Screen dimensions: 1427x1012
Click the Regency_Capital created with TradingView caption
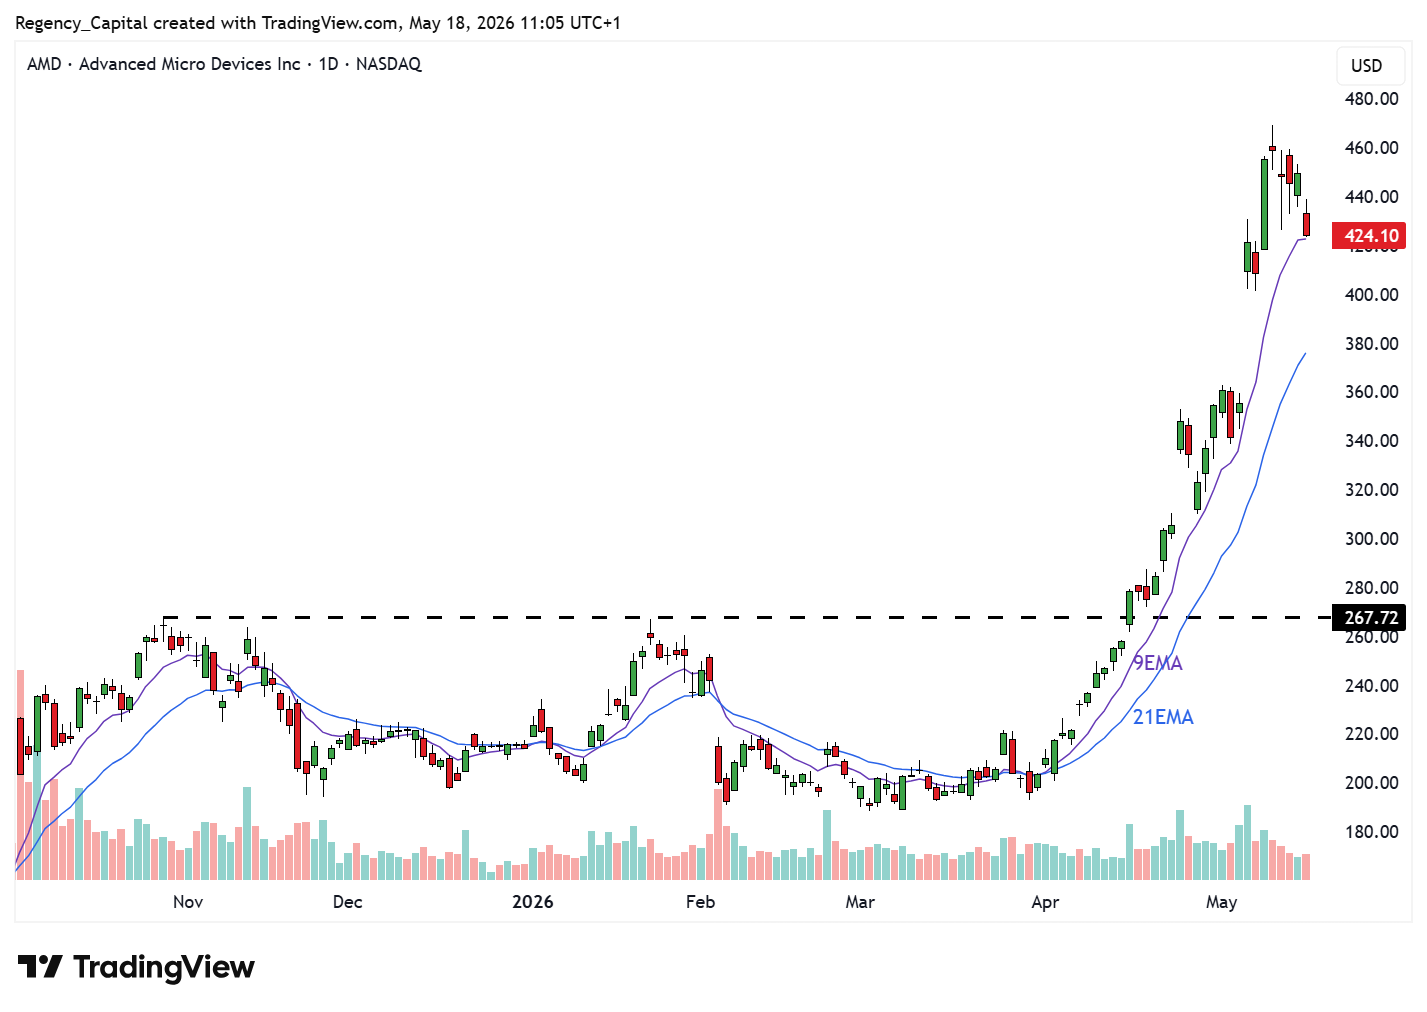tap(318, 22)
